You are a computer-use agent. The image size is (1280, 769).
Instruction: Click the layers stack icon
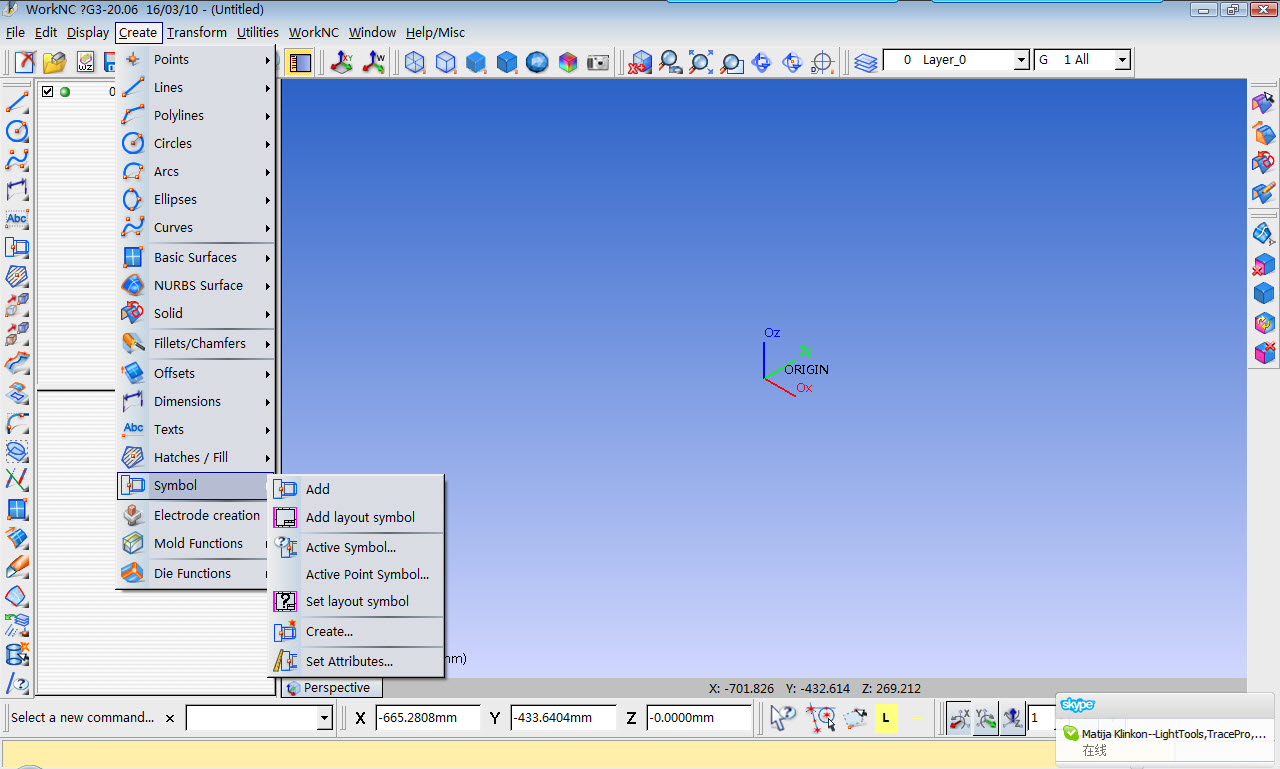click(x=866, y=62)
